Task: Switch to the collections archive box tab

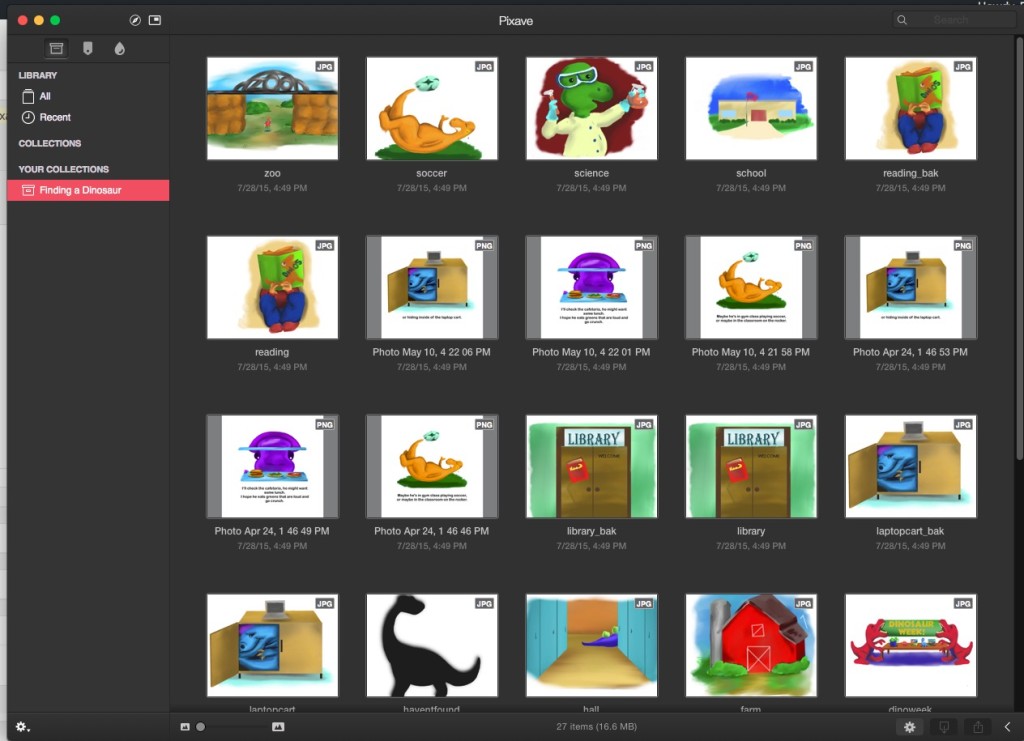Action: (57, 48)
